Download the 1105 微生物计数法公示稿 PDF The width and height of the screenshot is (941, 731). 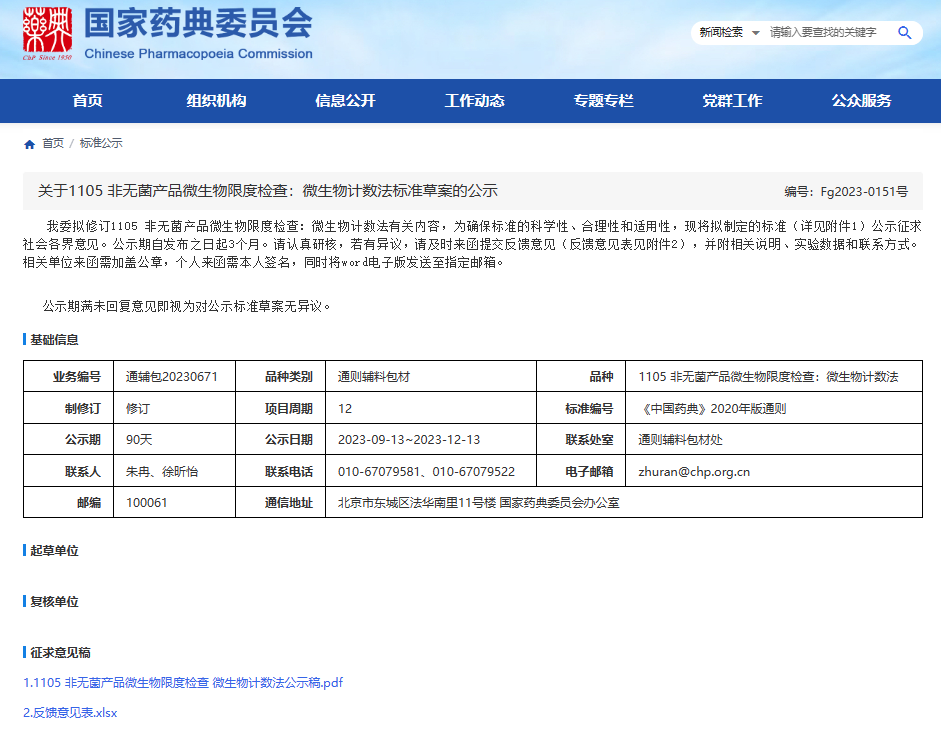[x=183, y=682]
